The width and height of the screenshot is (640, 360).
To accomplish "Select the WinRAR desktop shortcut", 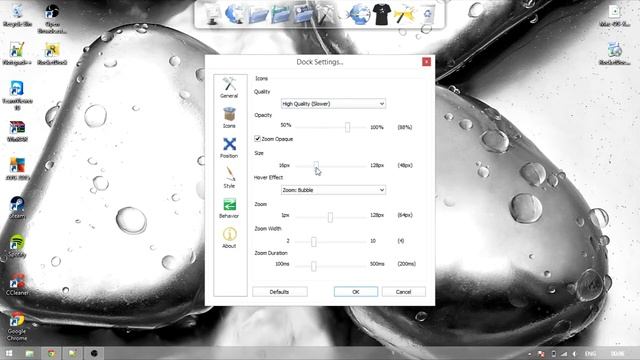I will pyautogui.click(x=17, y=131).
